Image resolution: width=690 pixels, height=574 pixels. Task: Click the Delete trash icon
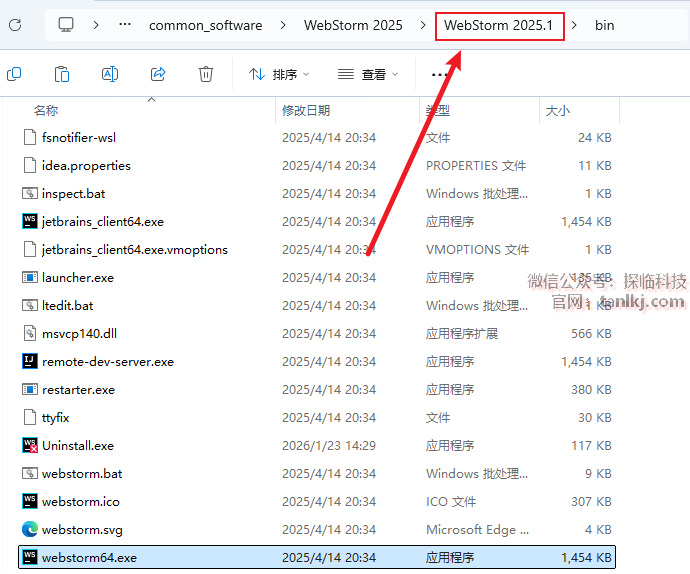pyautogui.click(x=206, y=74)
